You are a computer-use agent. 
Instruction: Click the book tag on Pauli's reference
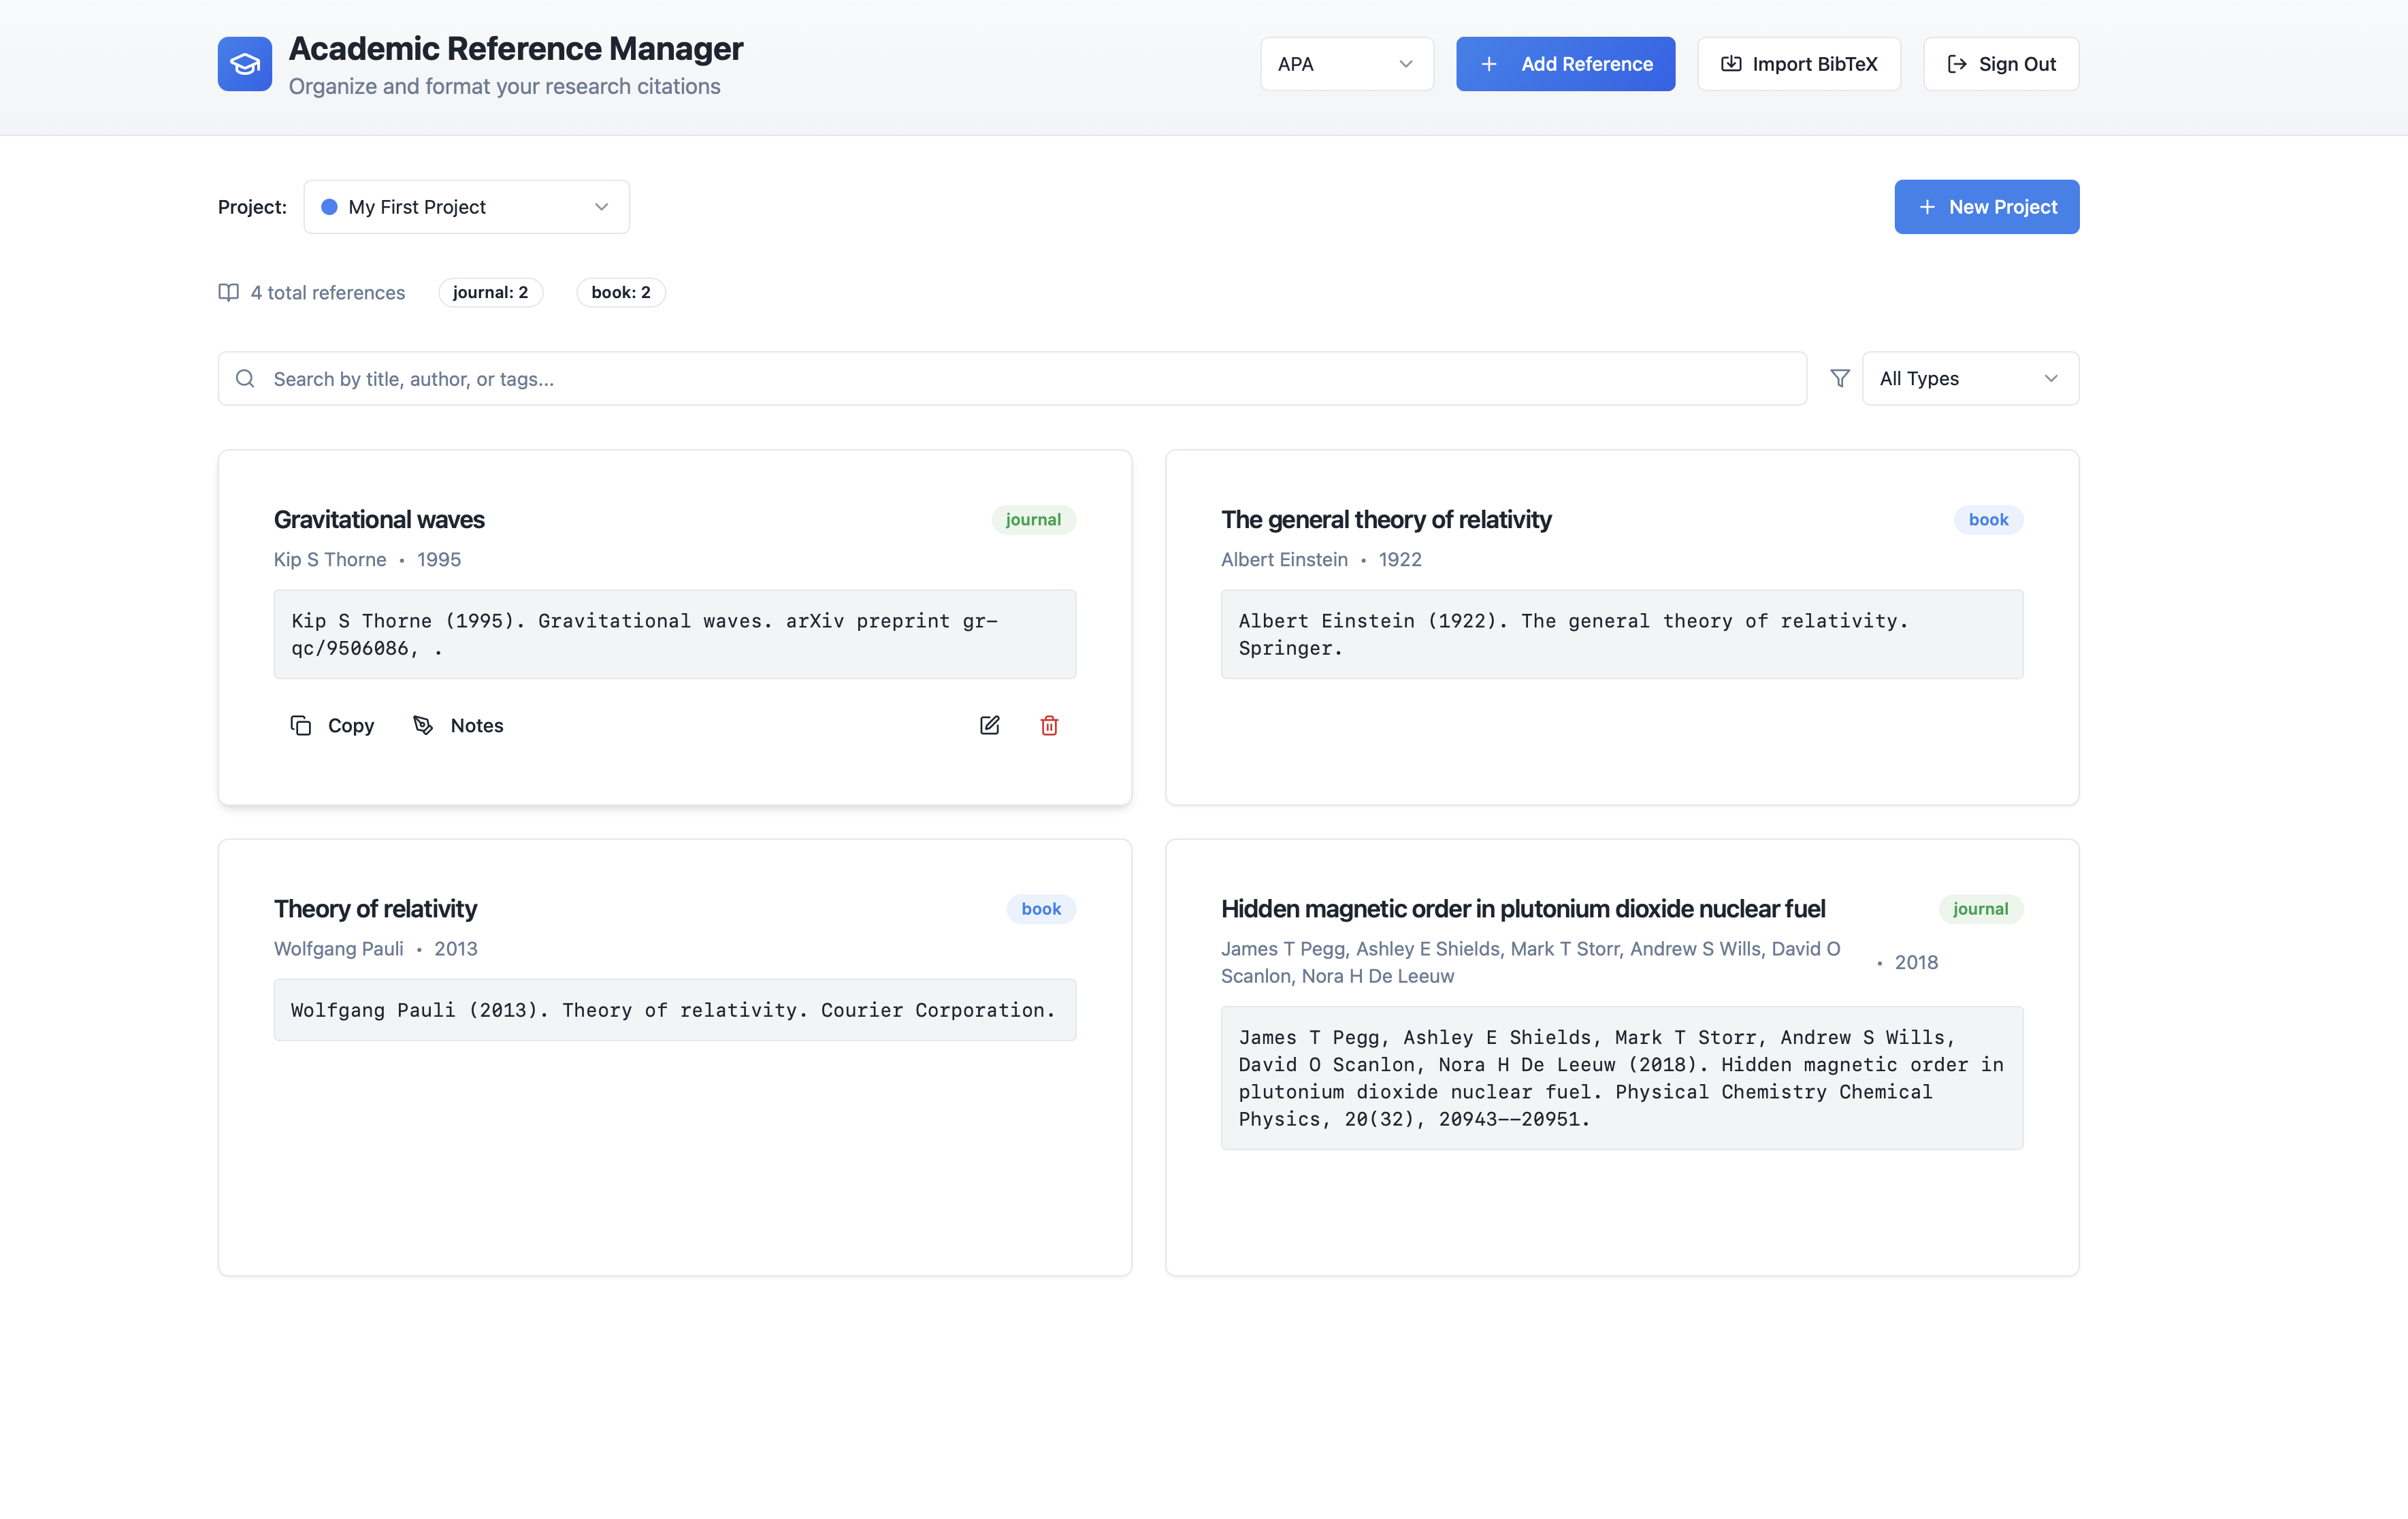coord(1040,908)
